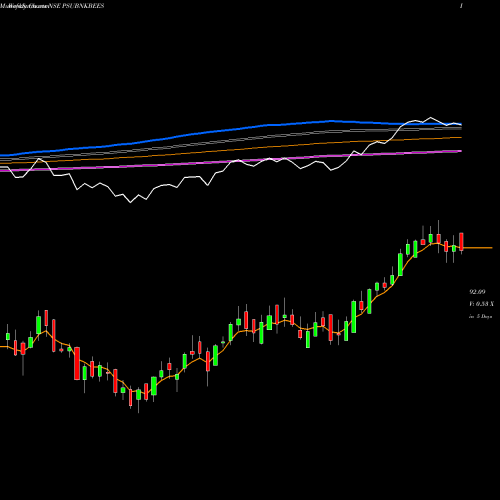Screen dimensions: 500x500
Task: Select the white indicator line in upper panel
Action: click(230, 163)
